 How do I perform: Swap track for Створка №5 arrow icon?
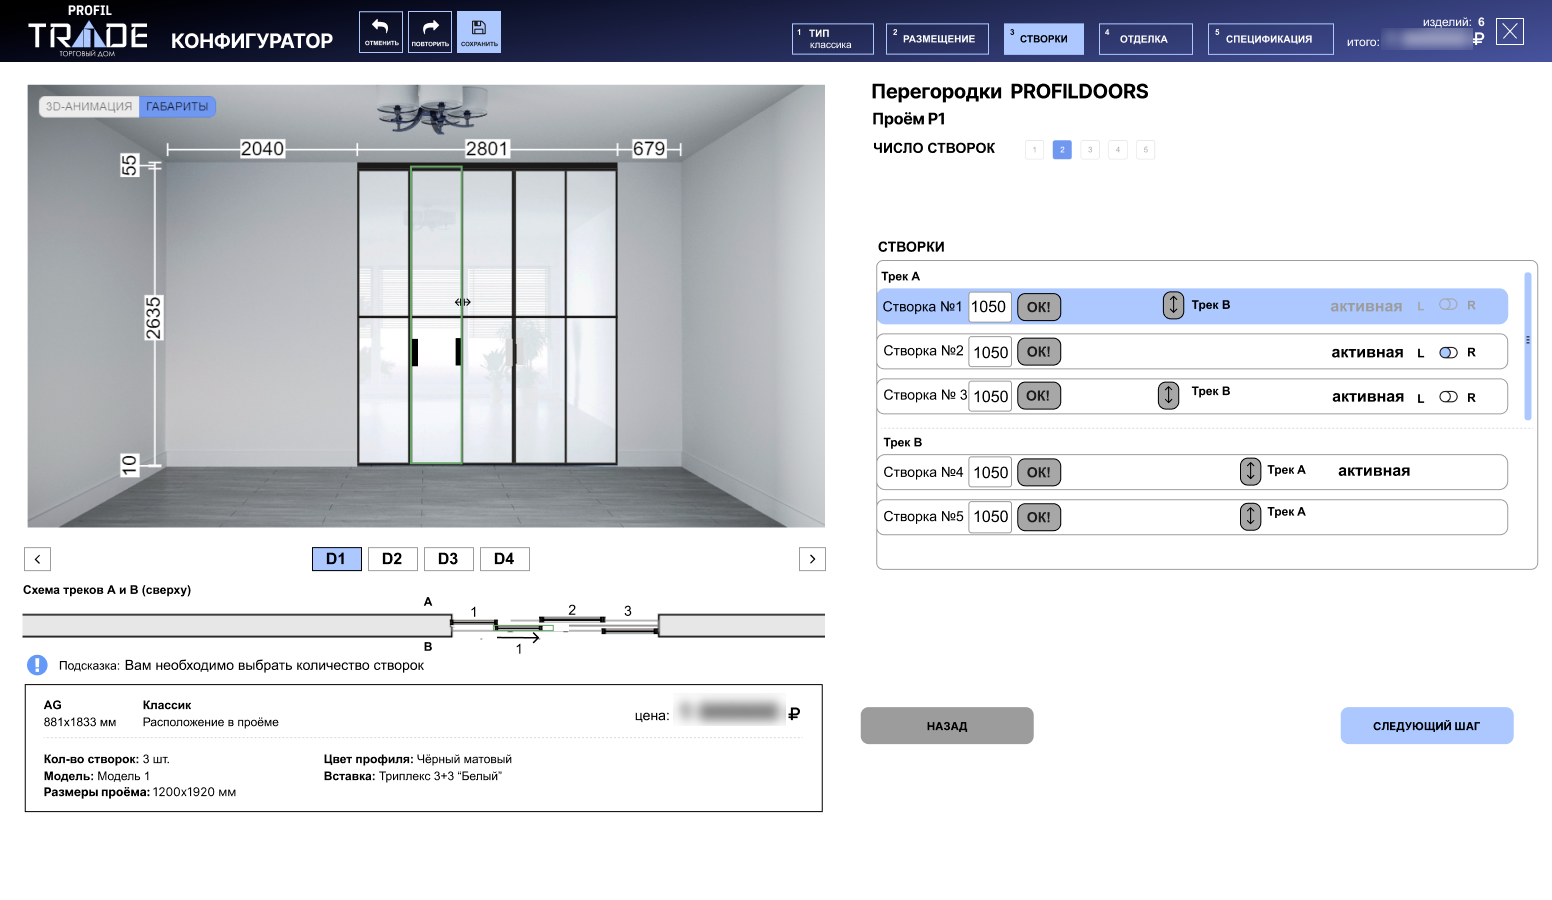[x=1250, y=516]
